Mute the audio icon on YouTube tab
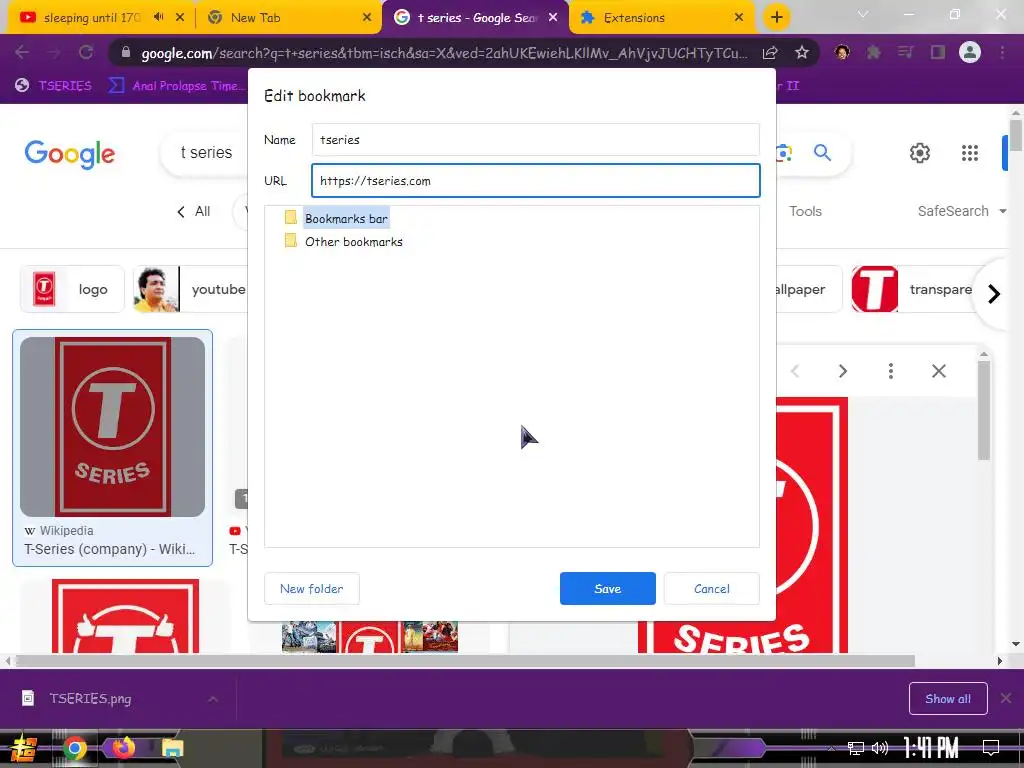The height and width of the screenshot is (768, 1024). pos(159,17)
